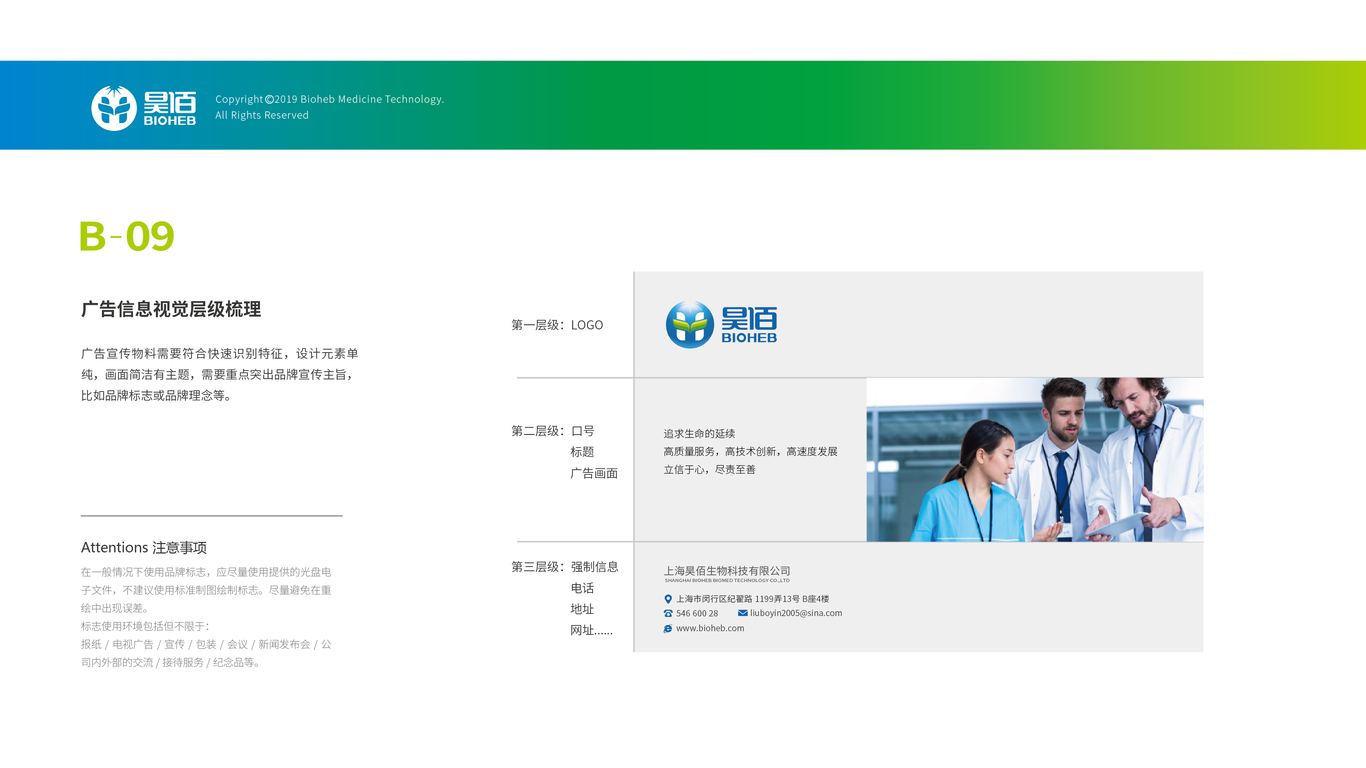Click the 口号 label in second level
The width and height of the screenshot is (1366, 768).
pos(582,431)
